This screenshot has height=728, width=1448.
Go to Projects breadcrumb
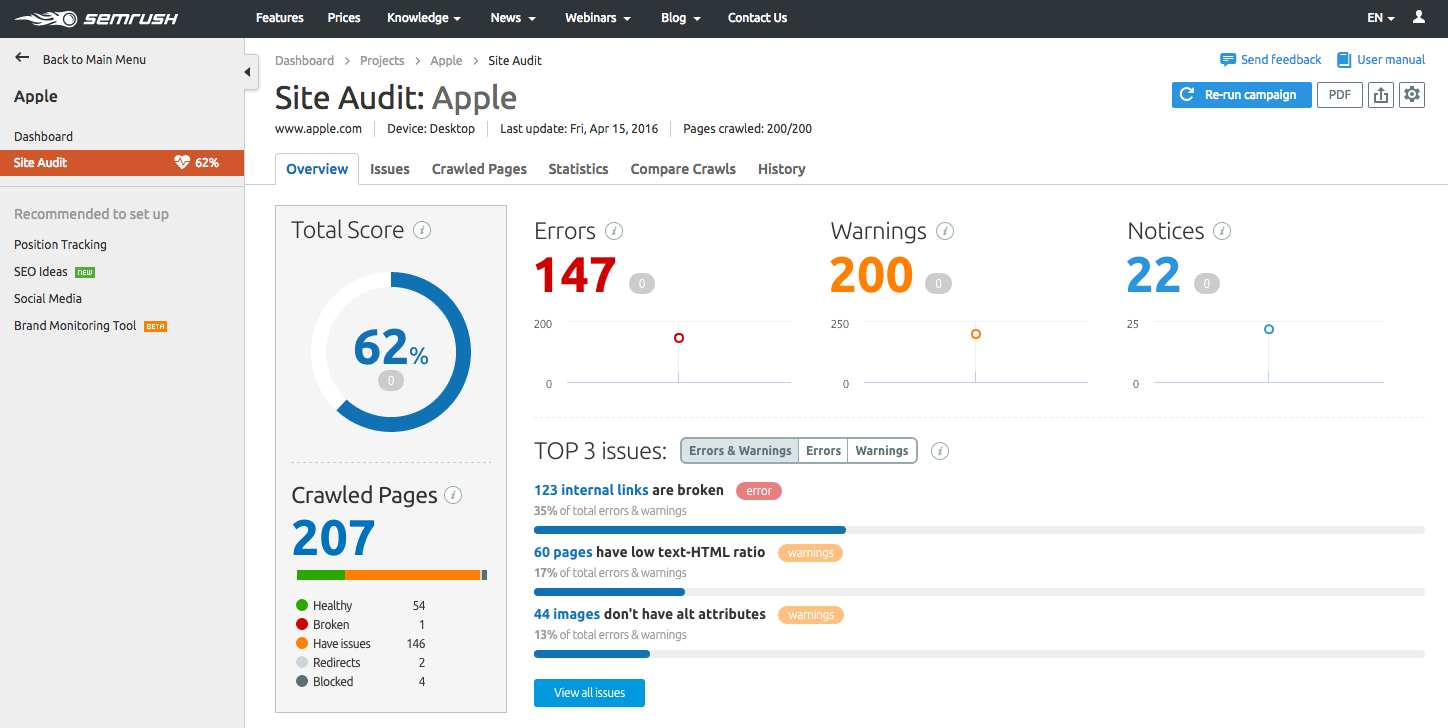click(x=382, y=61)
